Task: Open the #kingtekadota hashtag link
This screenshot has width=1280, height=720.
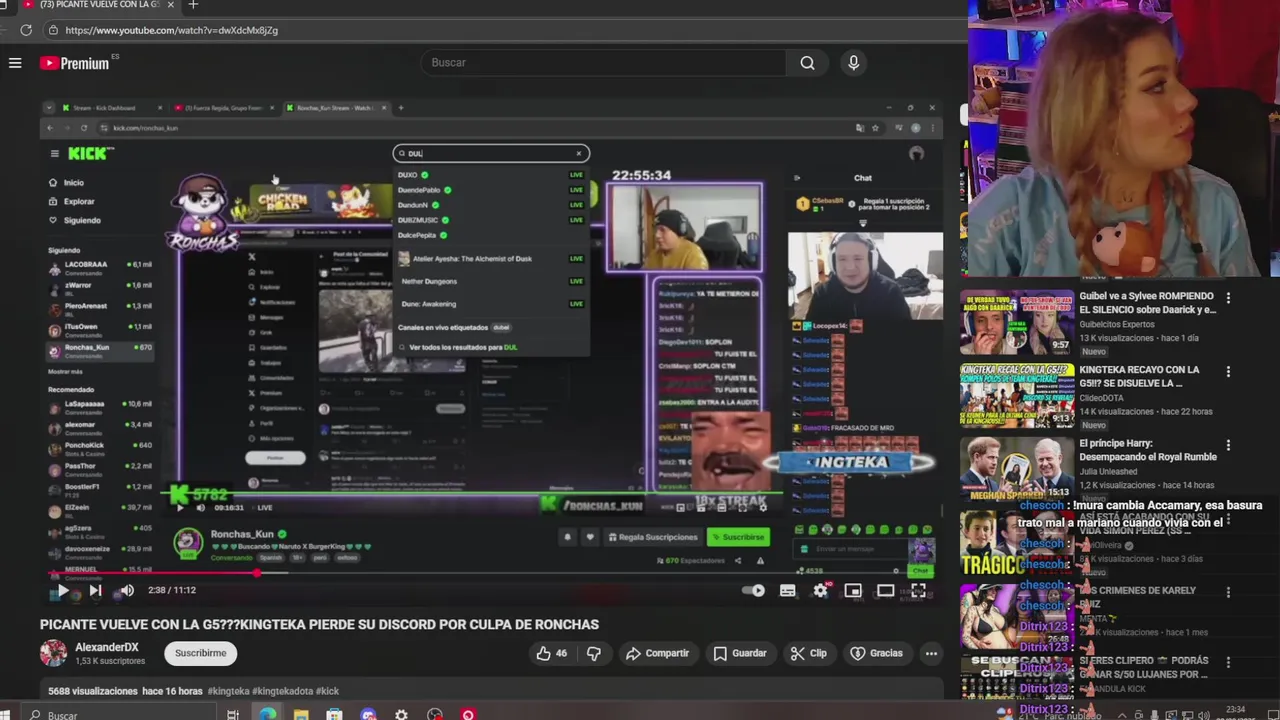Action: 282,691
